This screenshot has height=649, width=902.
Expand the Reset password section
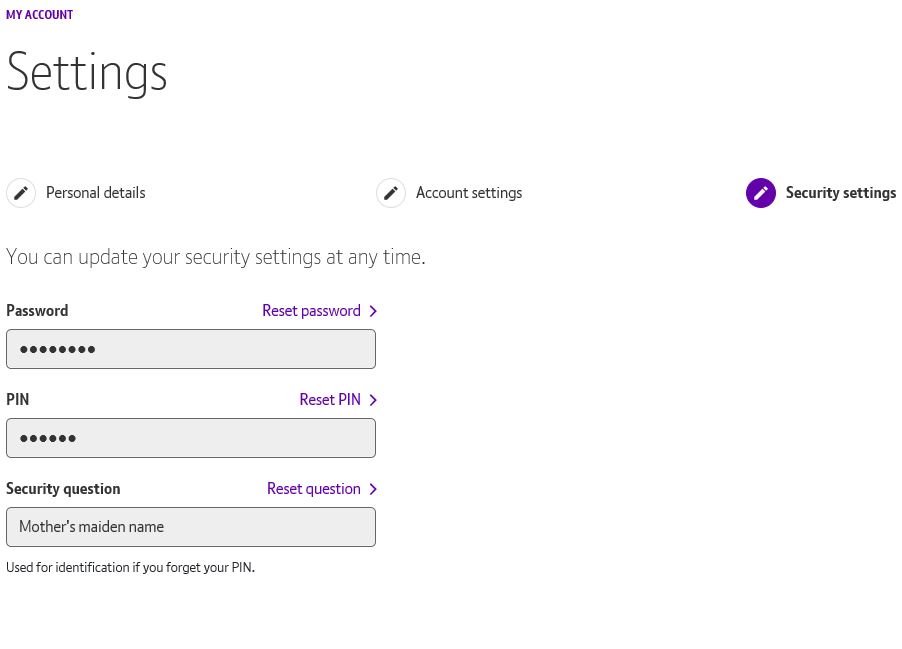pos(311,311)
